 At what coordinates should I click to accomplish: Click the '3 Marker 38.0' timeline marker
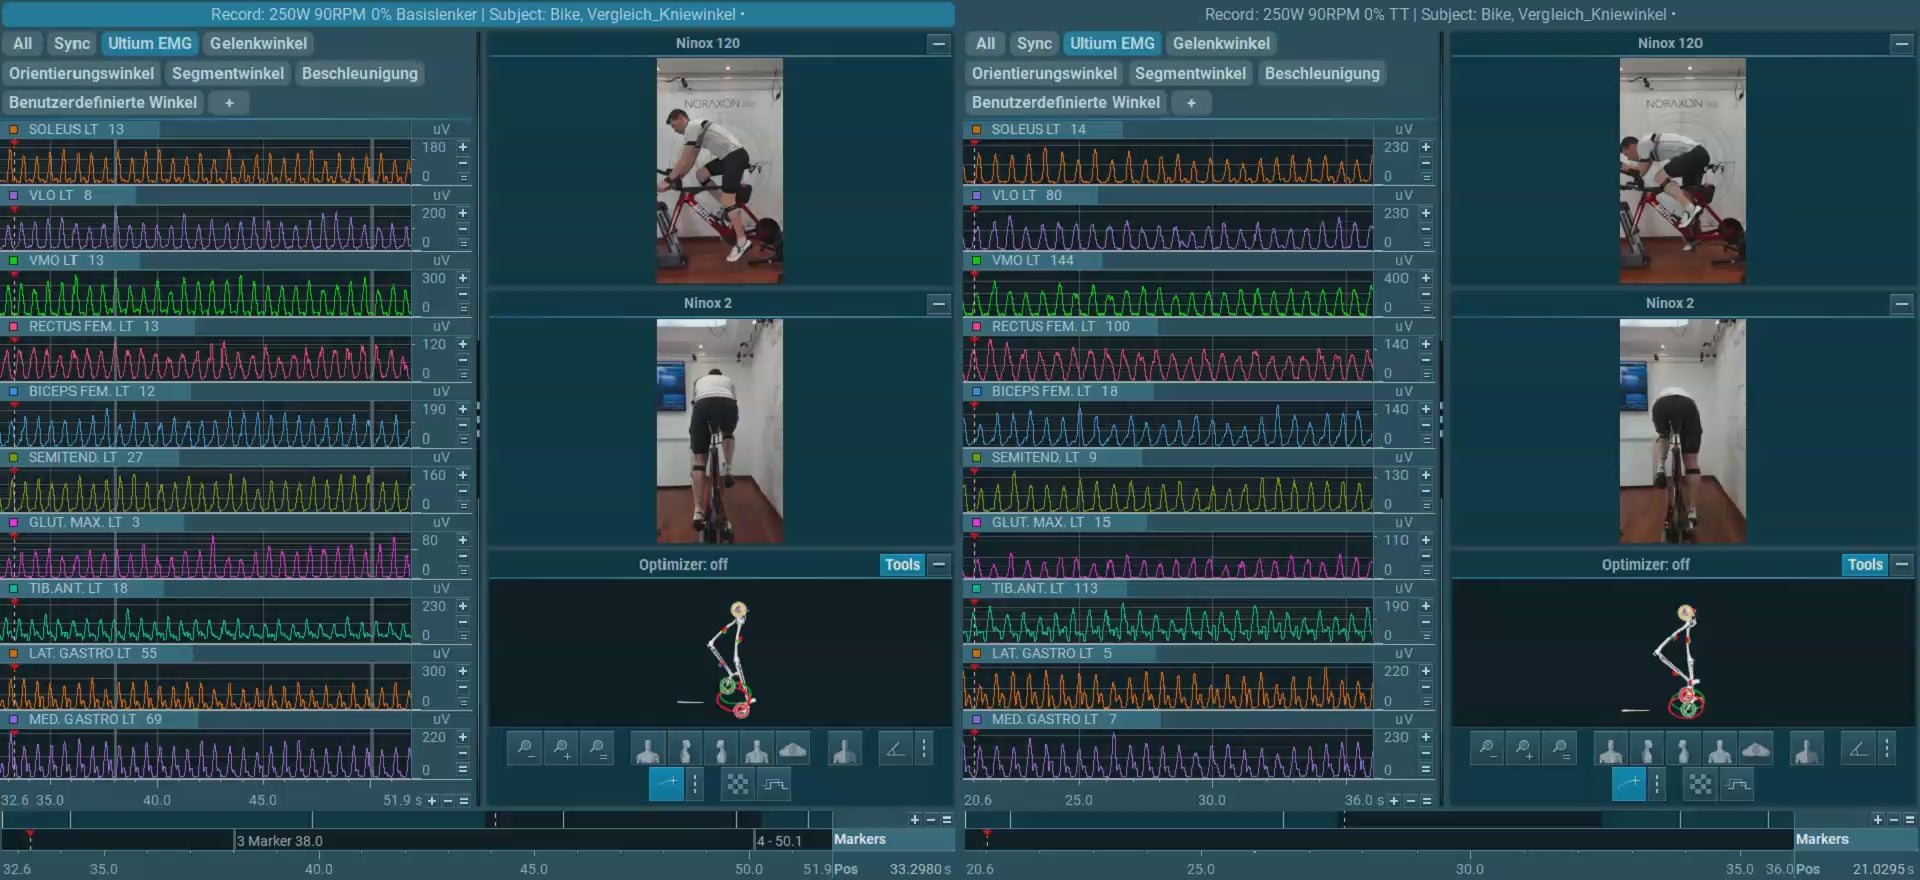pyautogui.click(x=280, y=841)
